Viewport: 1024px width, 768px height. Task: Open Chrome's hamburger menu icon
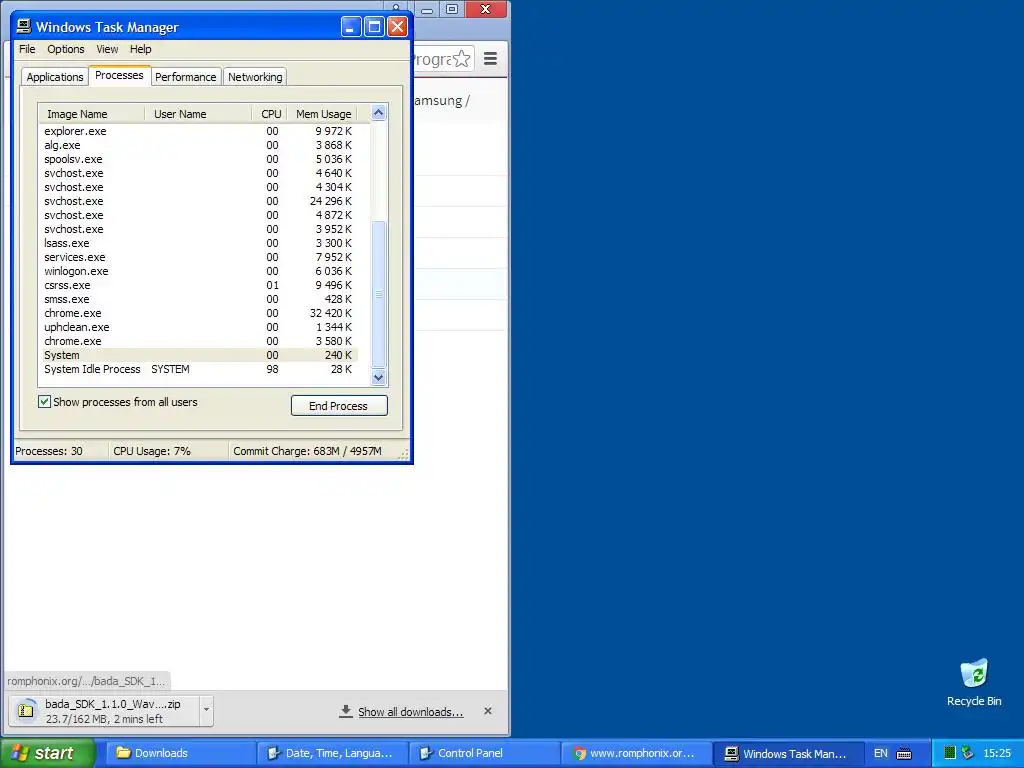[x=490, y=59]
